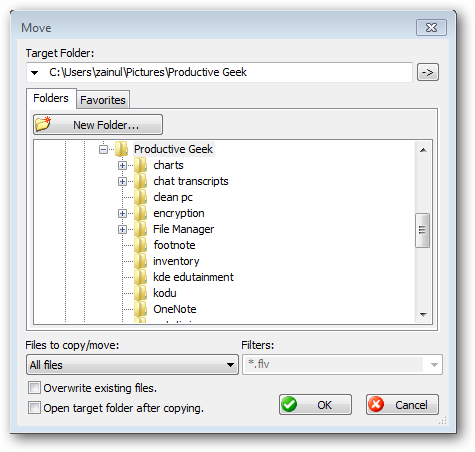
Task: Expand the chat transcripts folder node
Action: point(123,181)
